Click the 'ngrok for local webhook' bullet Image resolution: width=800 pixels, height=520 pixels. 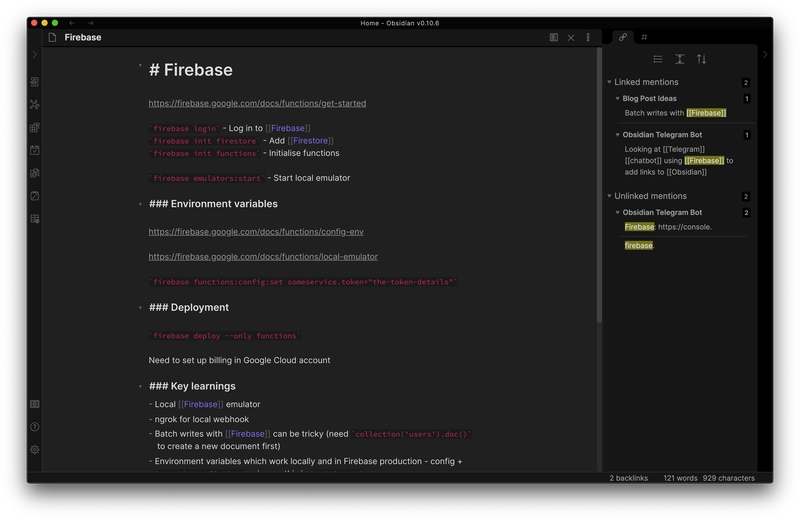[199, 419]
